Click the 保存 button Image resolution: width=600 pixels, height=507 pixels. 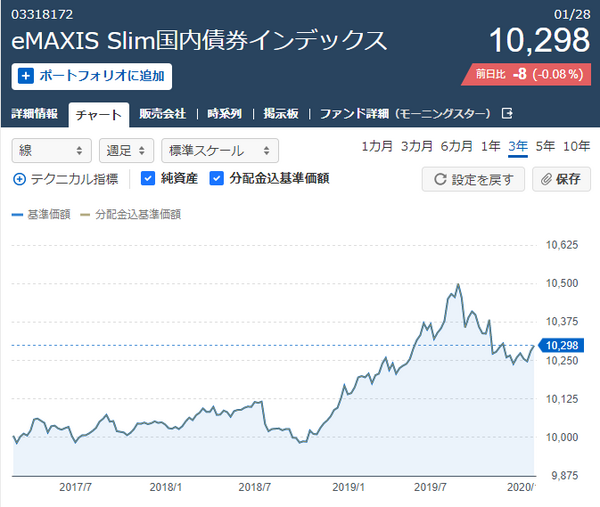tap(561, 179)
